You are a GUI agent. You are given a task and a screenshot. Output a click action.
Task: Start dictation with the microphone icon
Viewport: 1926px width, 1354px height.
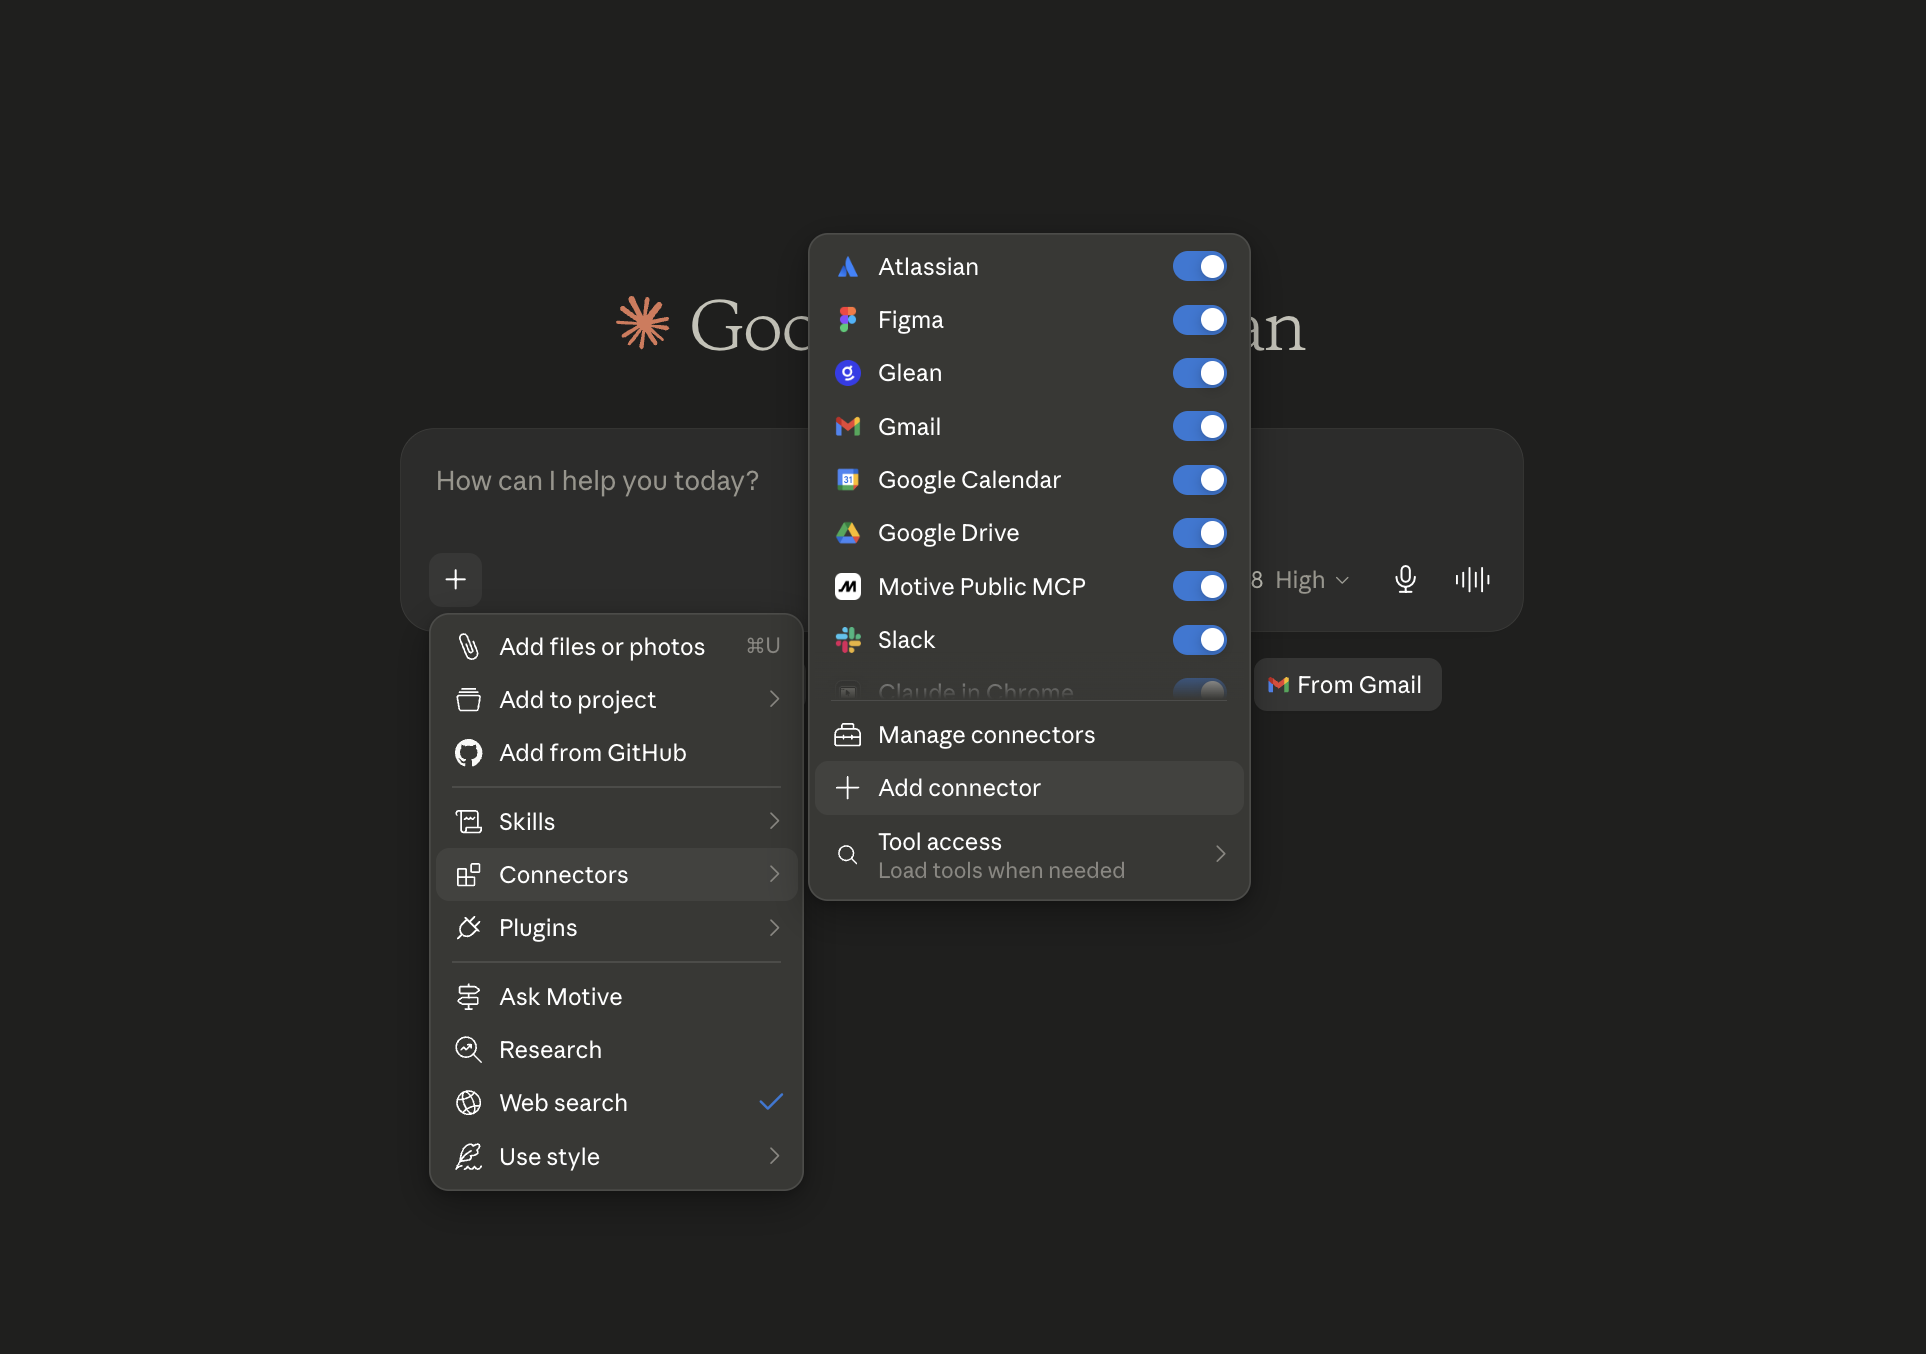(1405, 580)
